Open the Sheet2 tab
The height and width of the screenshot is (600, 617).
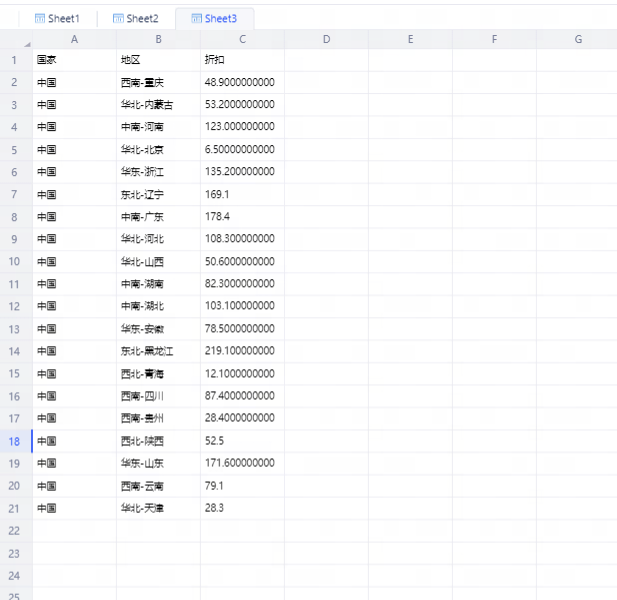tap(142, 18)
